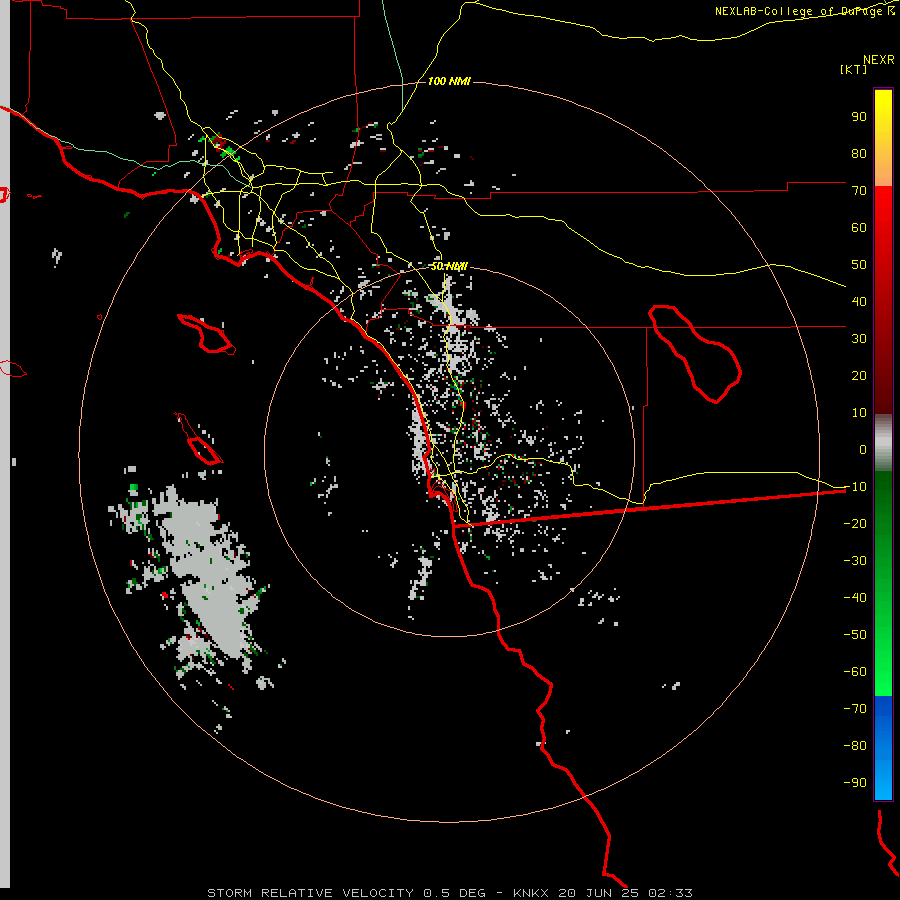Image resolution: width=900 pixels, height=900 pixels.
Task: Click the 60 value on velocity scale
Action: 859,227
